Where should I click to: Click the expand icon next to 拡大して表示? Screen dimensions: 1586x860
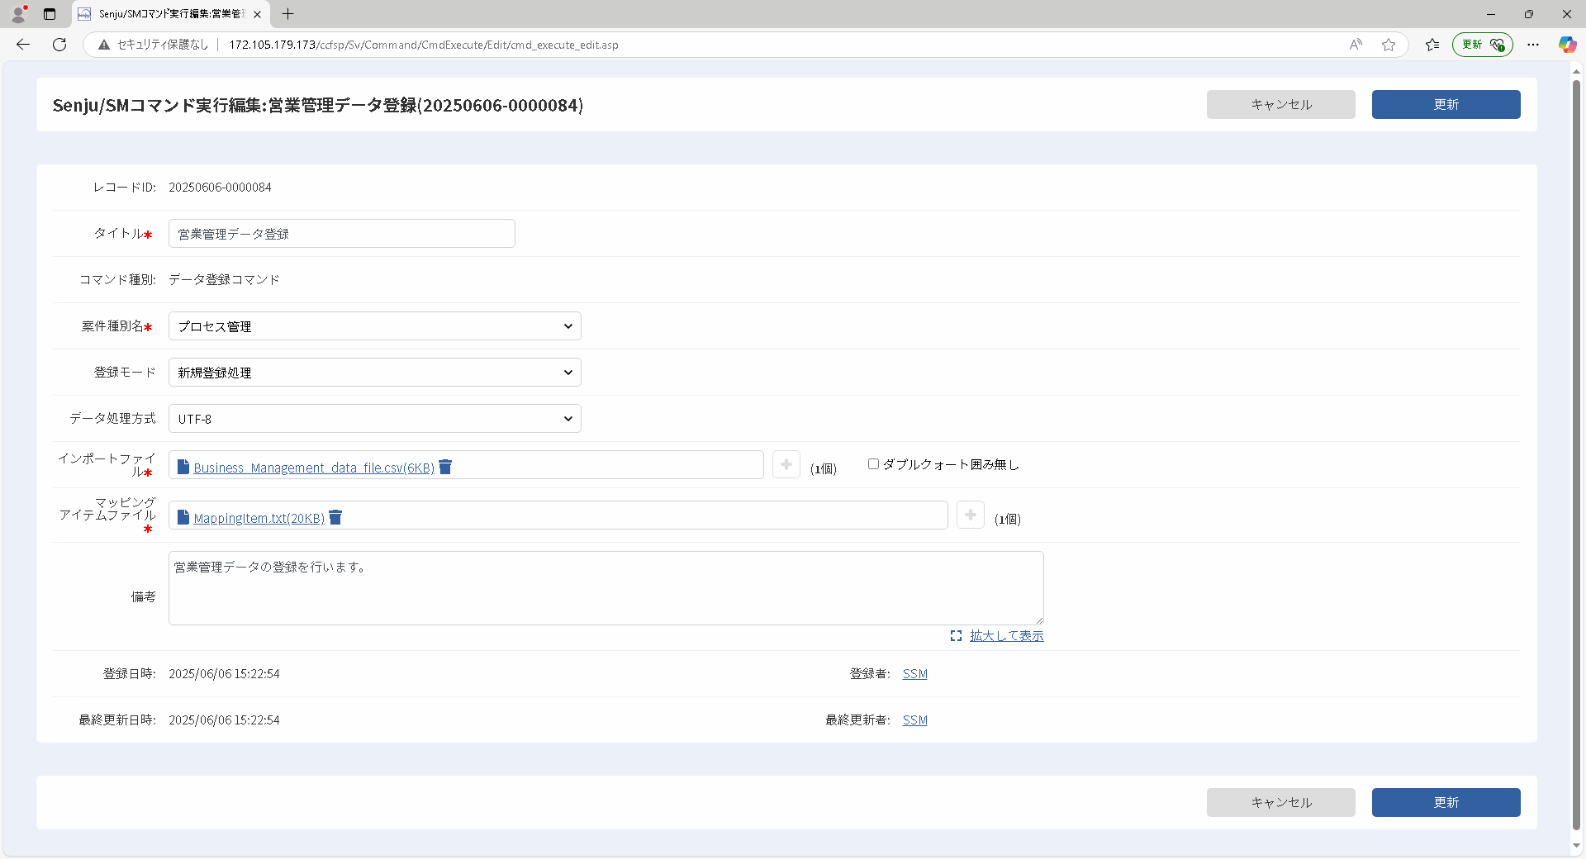click(x=956, y=636)
